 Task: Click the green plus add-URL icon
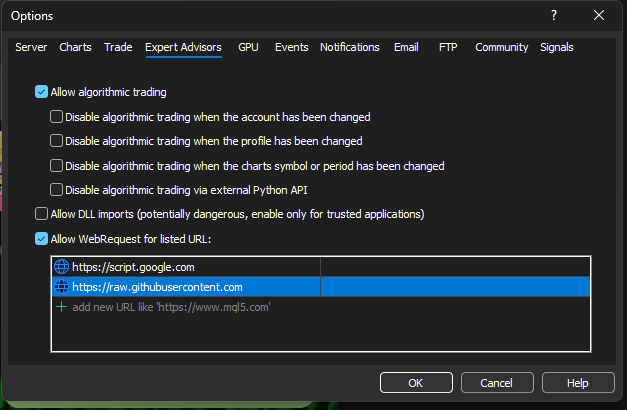tap(61, 307)
